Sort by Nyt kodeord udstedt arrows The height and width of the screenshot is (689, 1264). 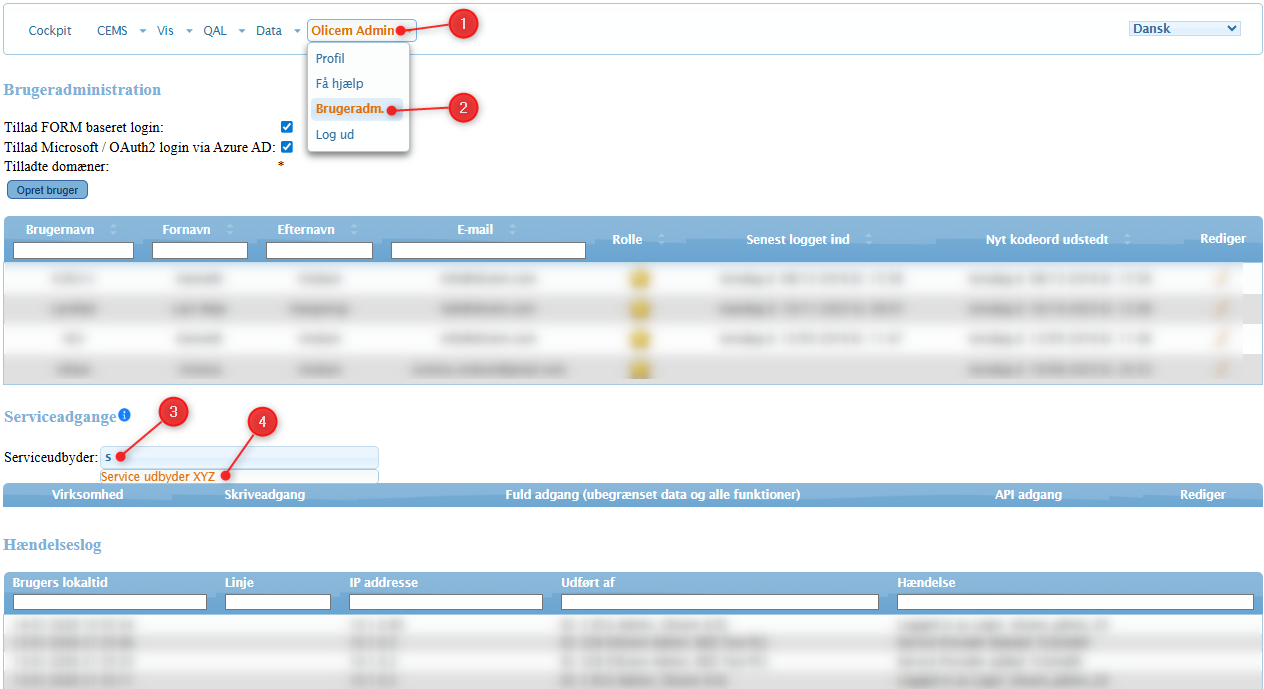point(1127,240)
